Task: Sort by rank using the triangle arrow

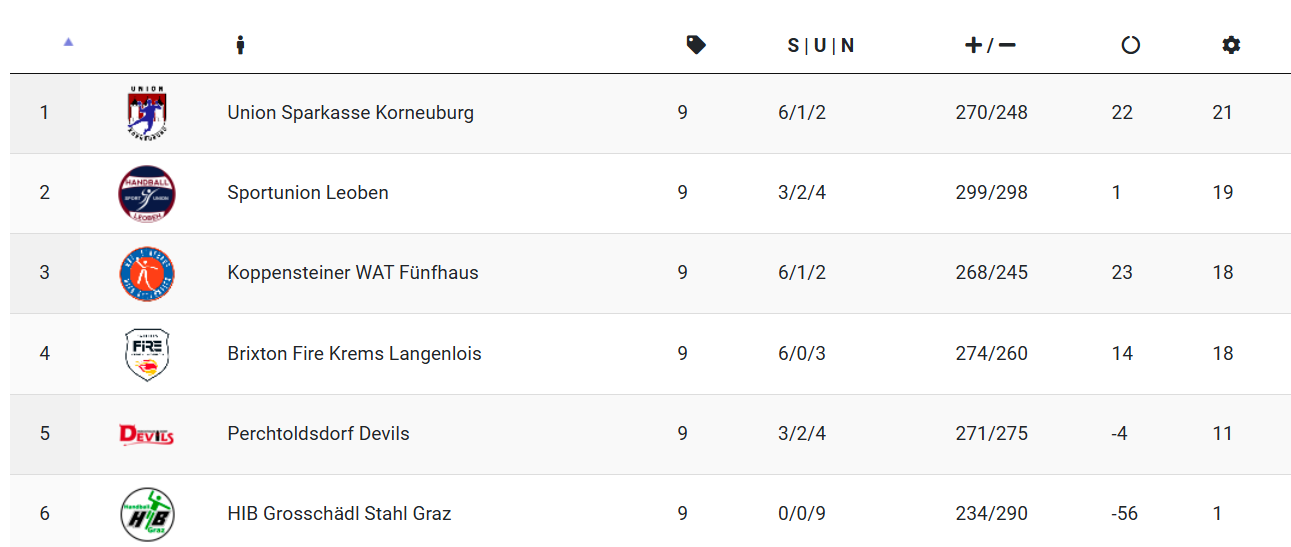Action: click(68, 42)
